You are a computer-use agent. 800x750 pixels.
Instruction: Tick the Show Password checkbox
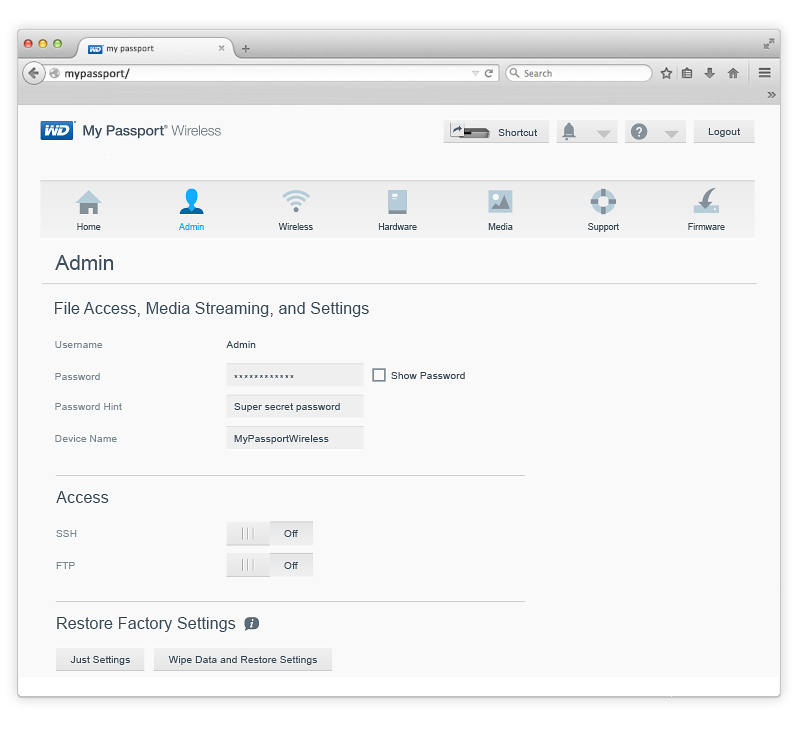(379, 376)
